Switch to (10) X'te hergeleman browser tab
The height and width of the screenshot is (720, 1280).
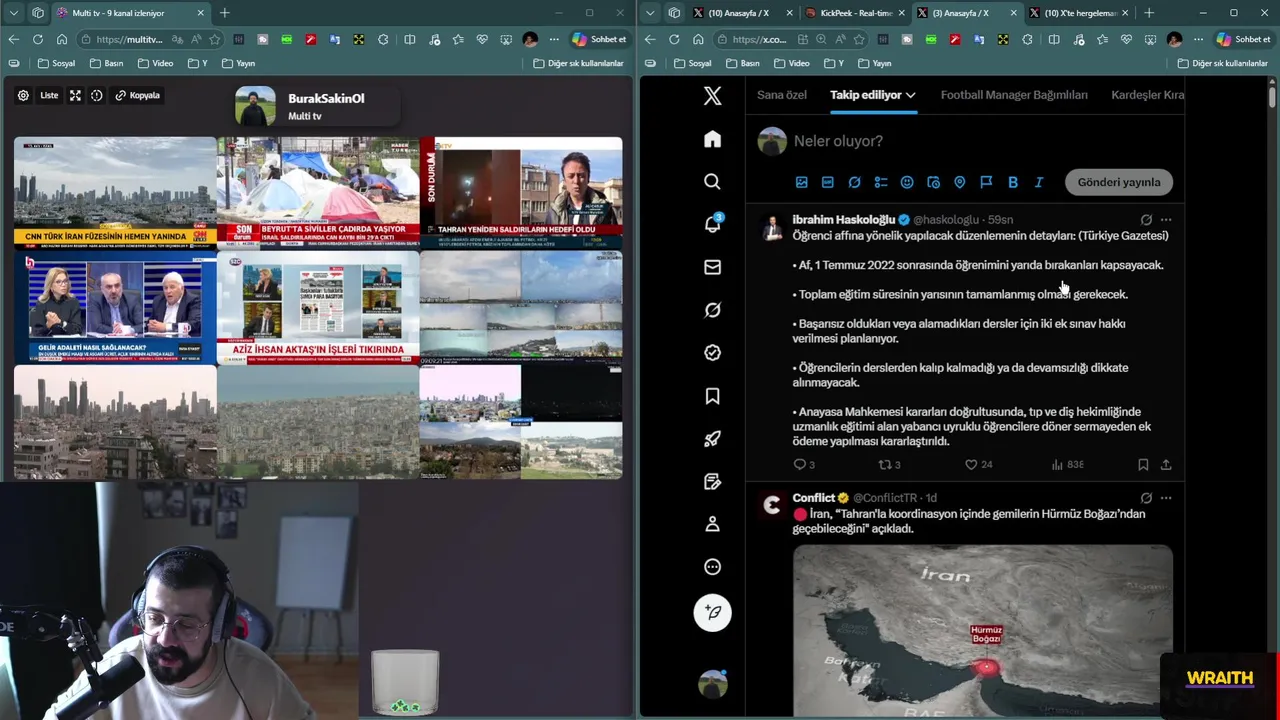1081,13
